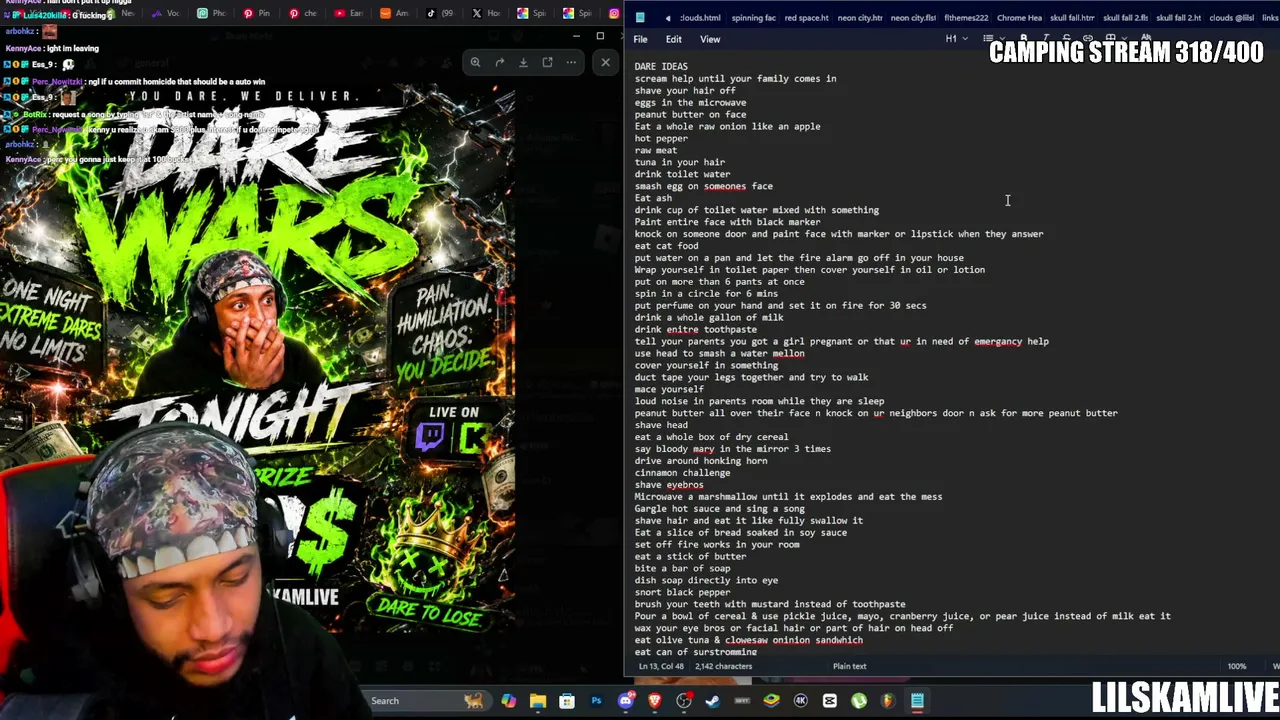The image size is (1280, 720).
Task: Click the line 'cinnamon challenge'
Action: 682,473
